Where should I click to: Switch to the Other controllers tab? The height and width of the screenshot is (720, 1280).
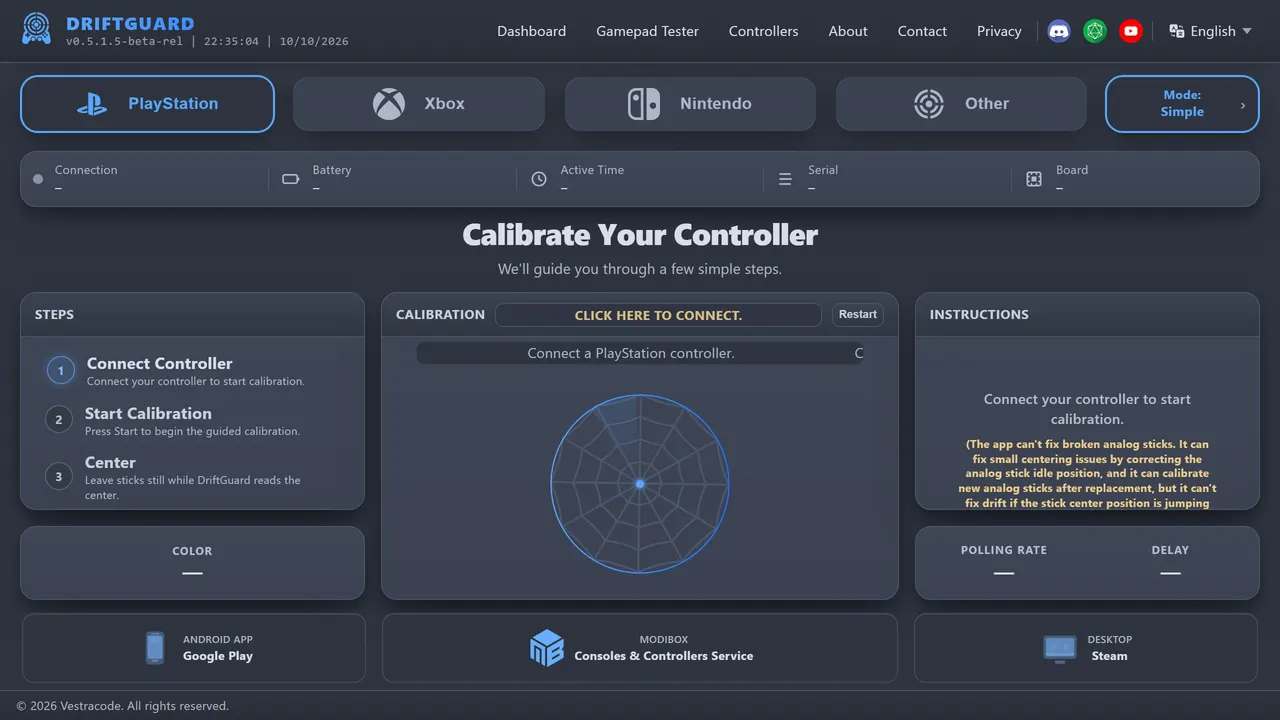point(961,104)
